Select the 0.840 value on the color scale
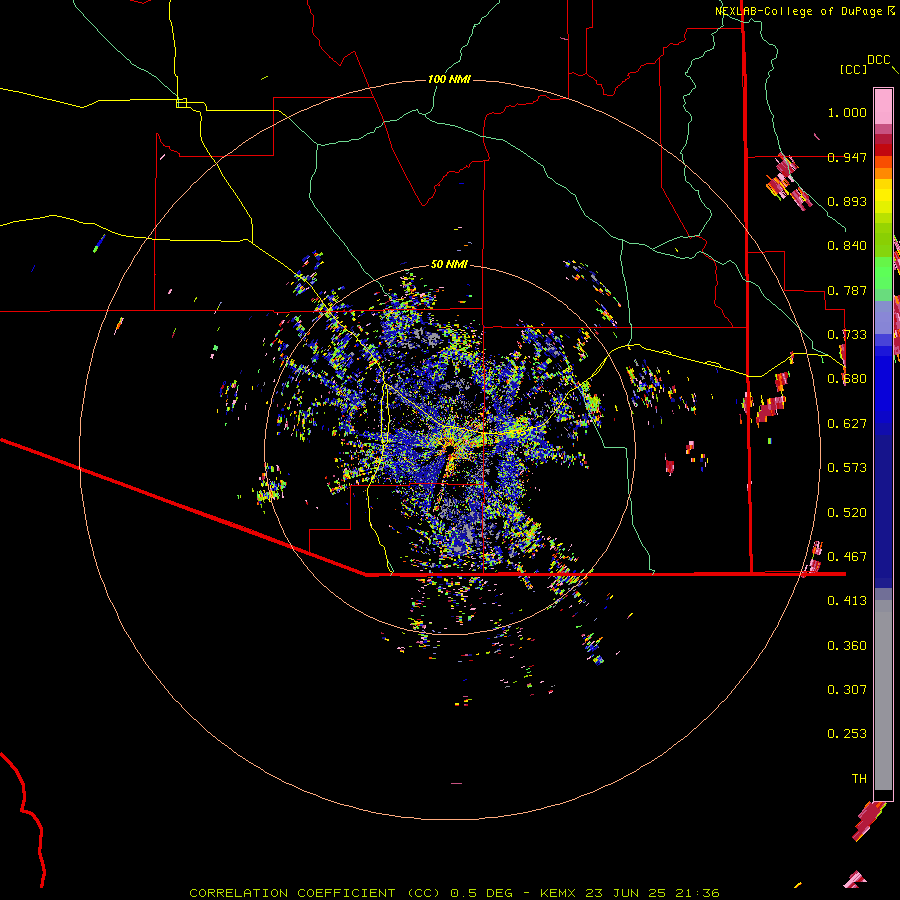The width and height of the screenshot is (900, 900). pyautogui.click(x=847, y=246)
